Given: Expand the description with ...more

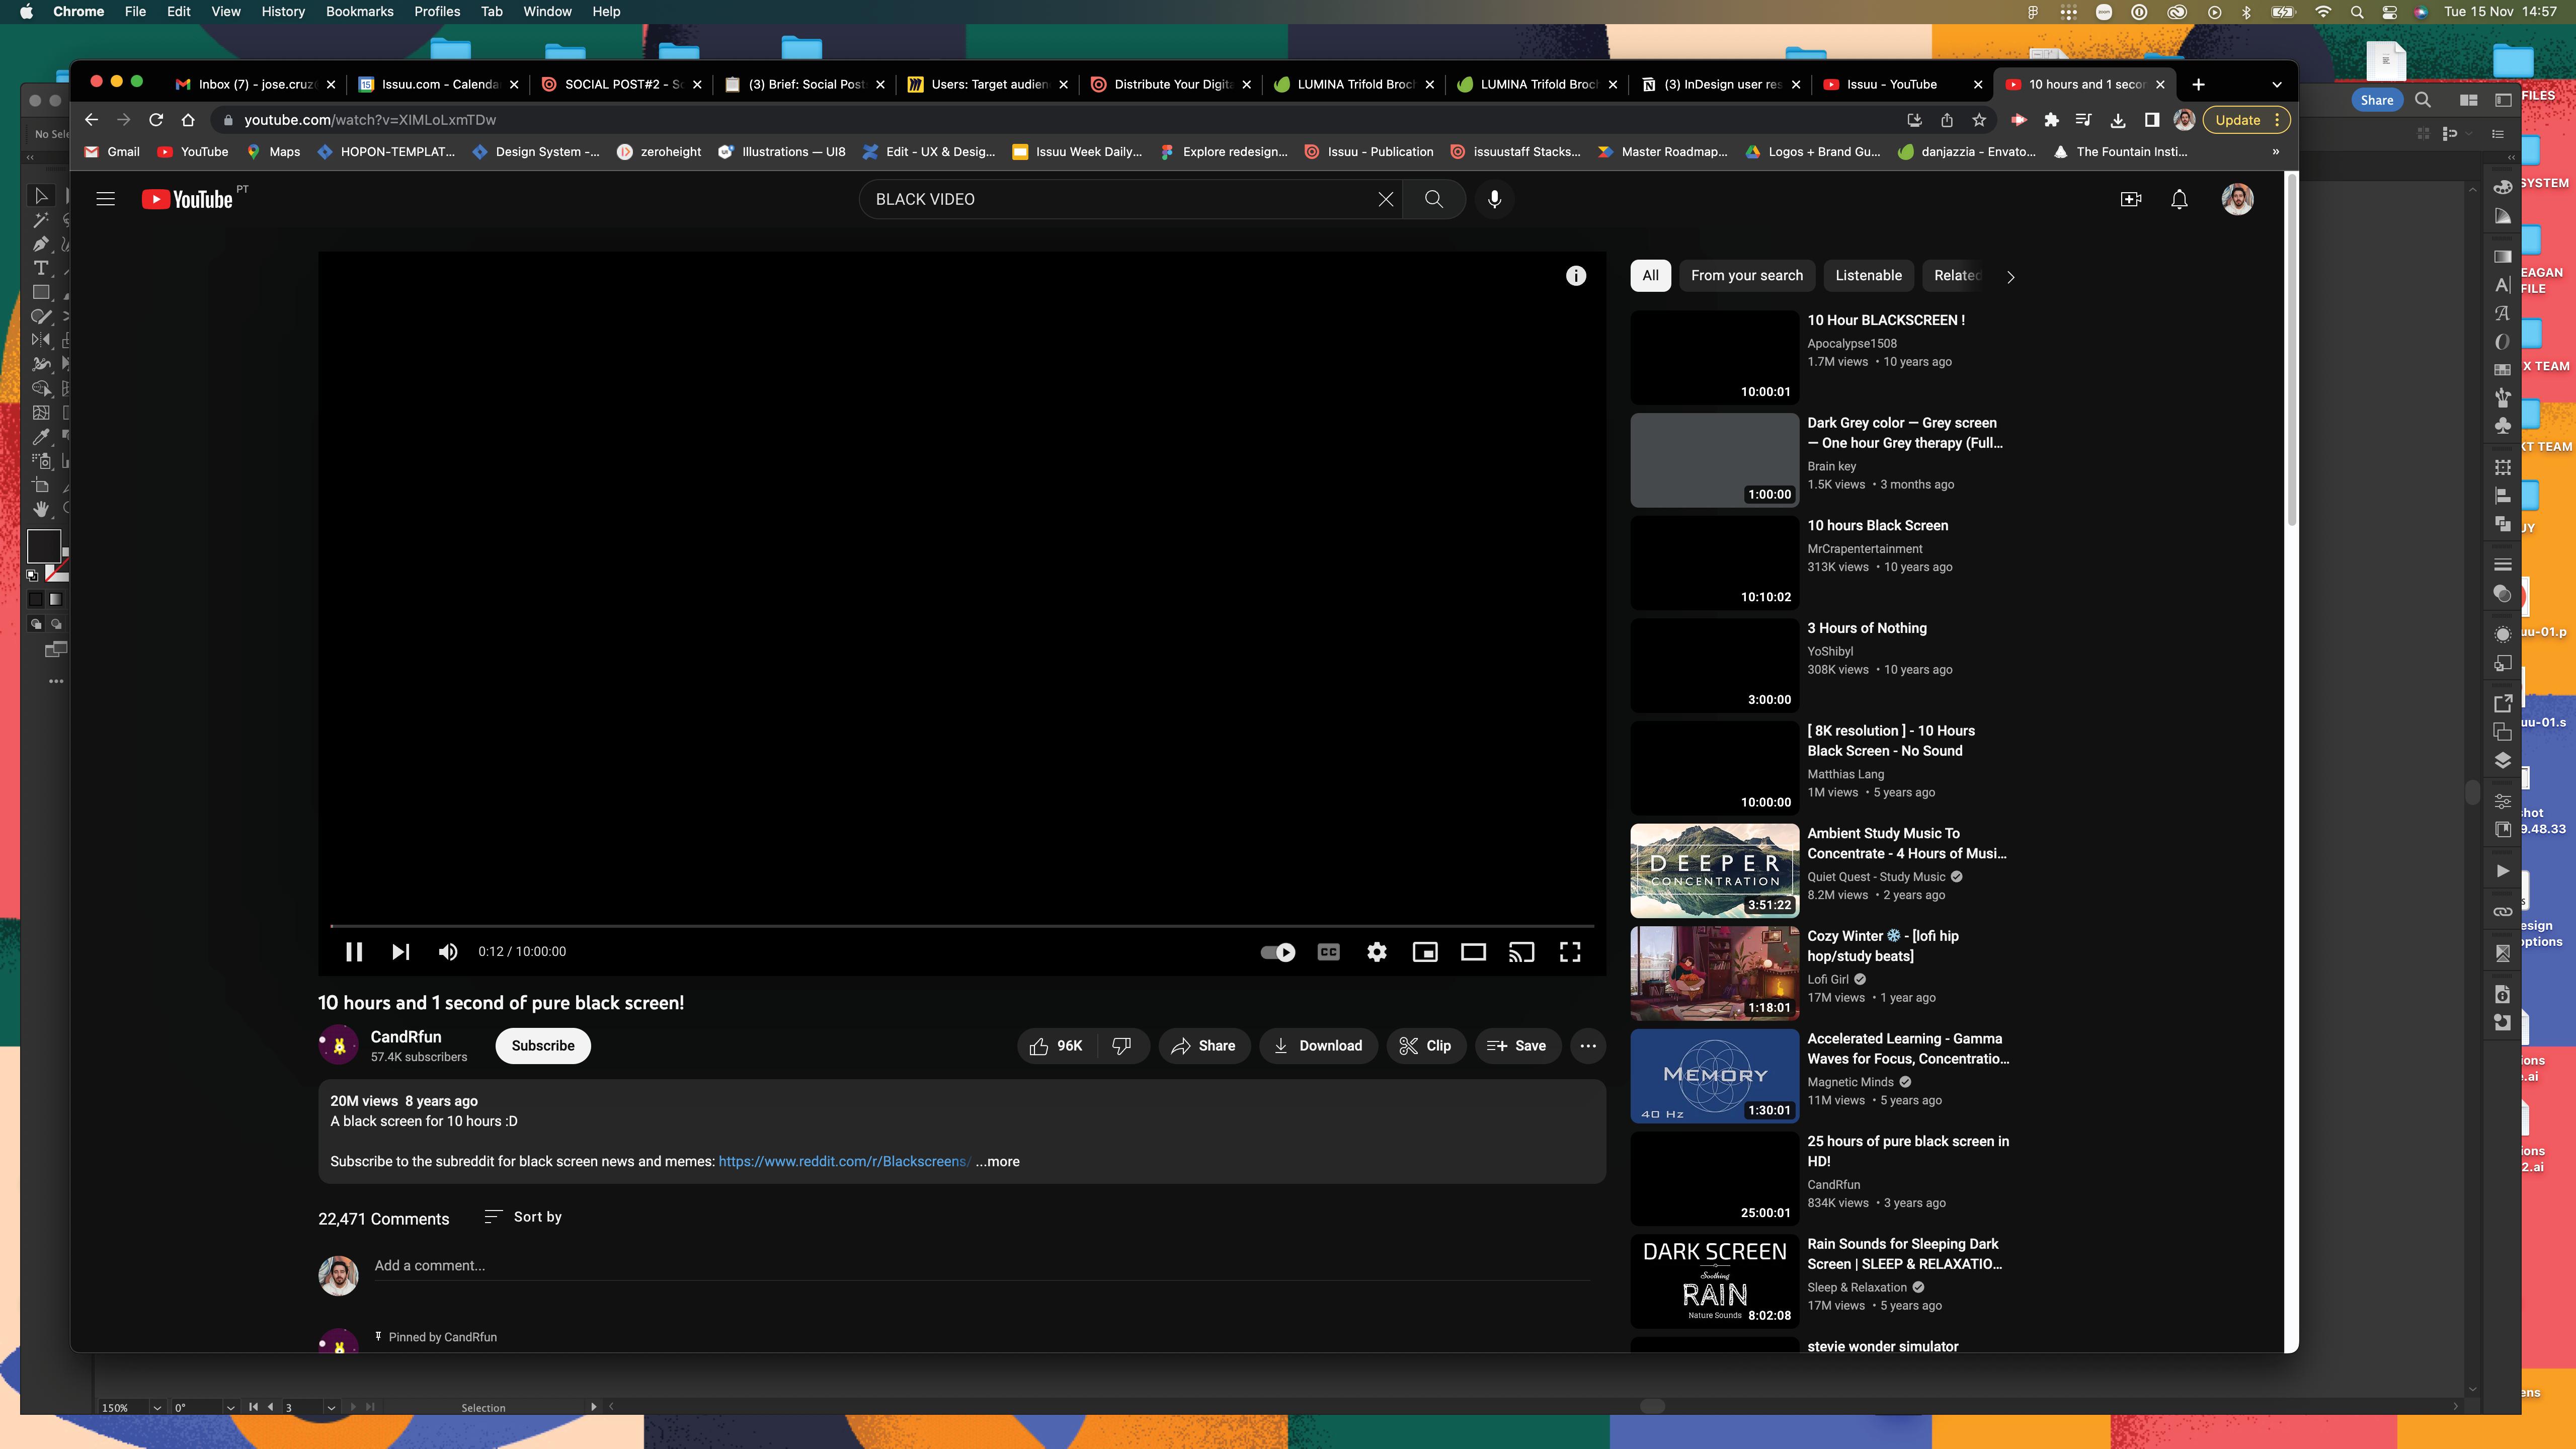Looking at the screenshot, I should pyautogui.click(x=998, y=1161).
